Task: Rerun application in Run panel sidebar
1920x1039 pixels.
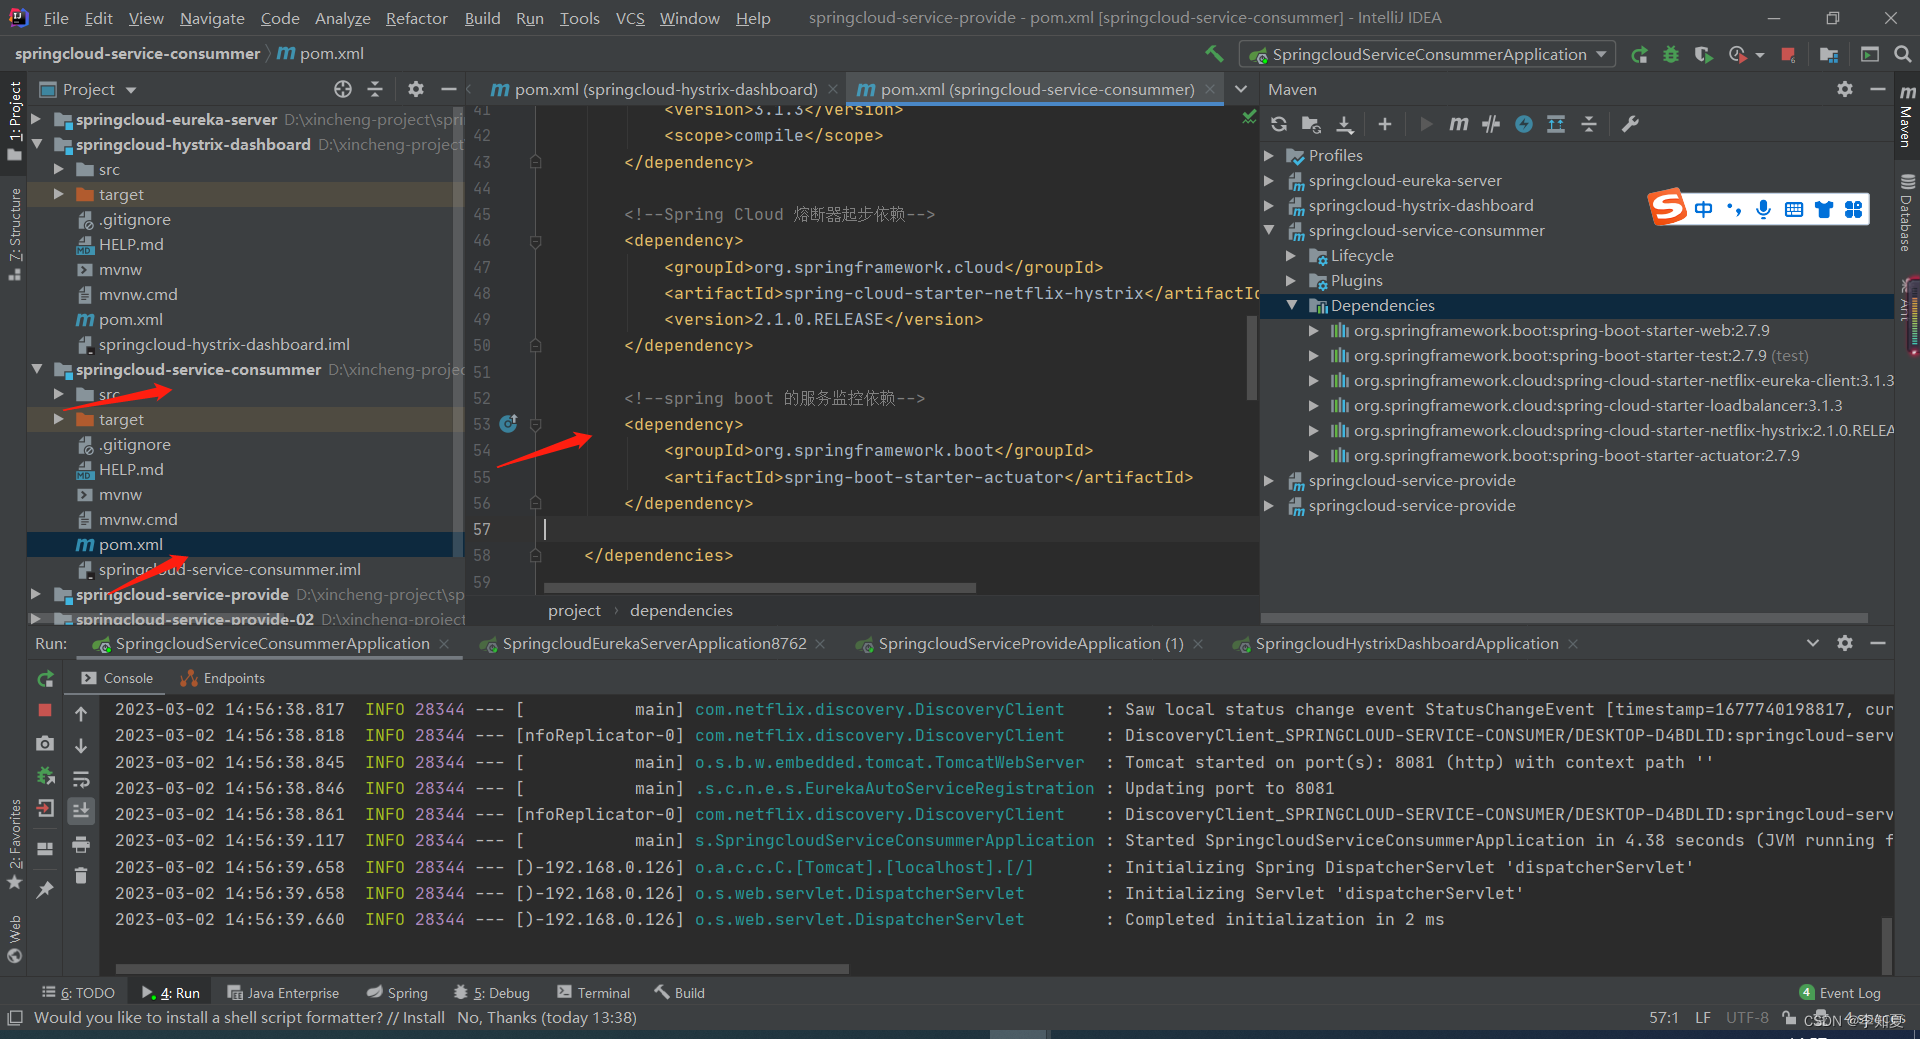Action: [x=45, y=679]
